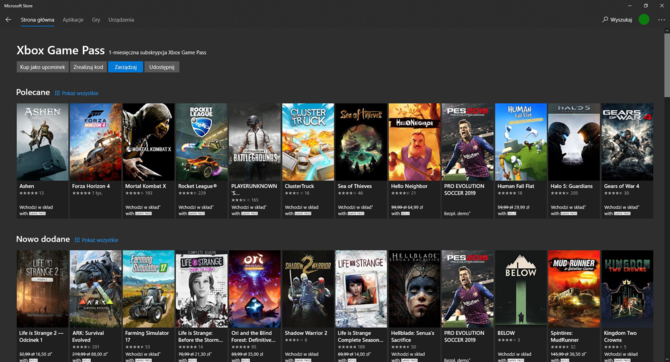Open BELOW game cover
This screenshot has width=670, height=362.
pyautogui.click(x=521, y=289)
